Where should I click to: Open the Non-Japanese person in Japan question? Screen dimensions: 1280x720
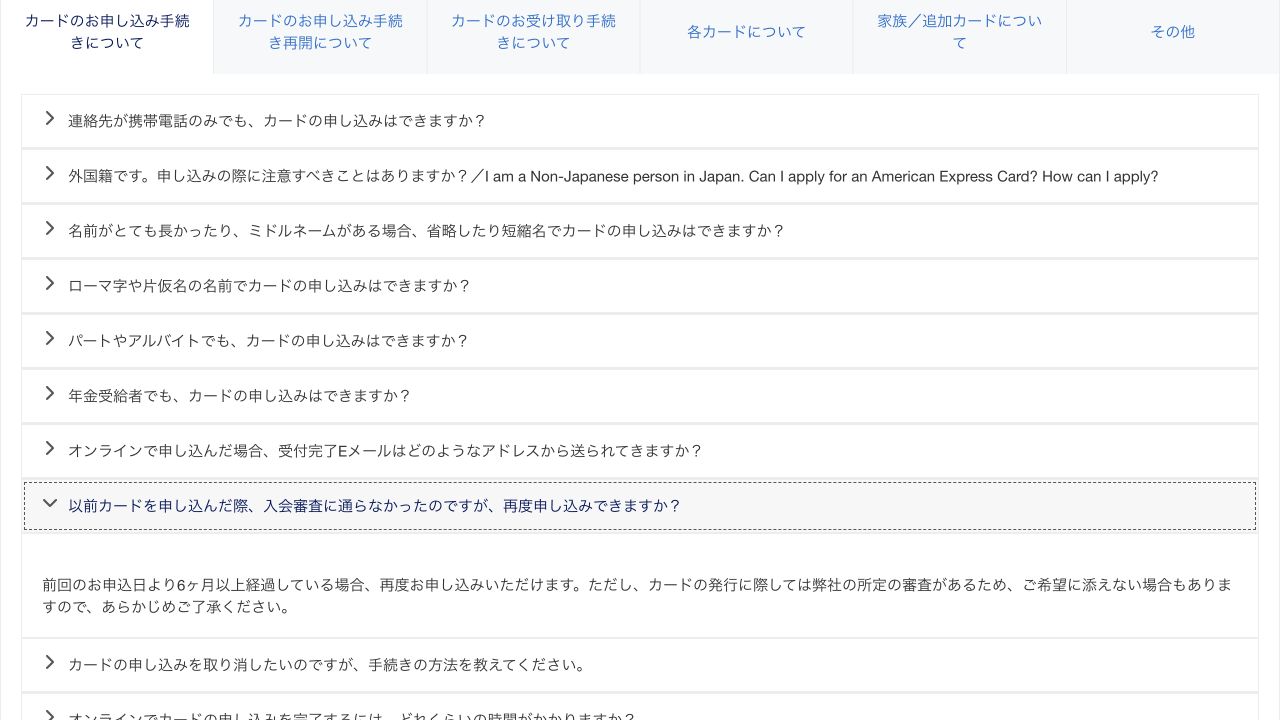pyautogui.click(x=640, y=176)
